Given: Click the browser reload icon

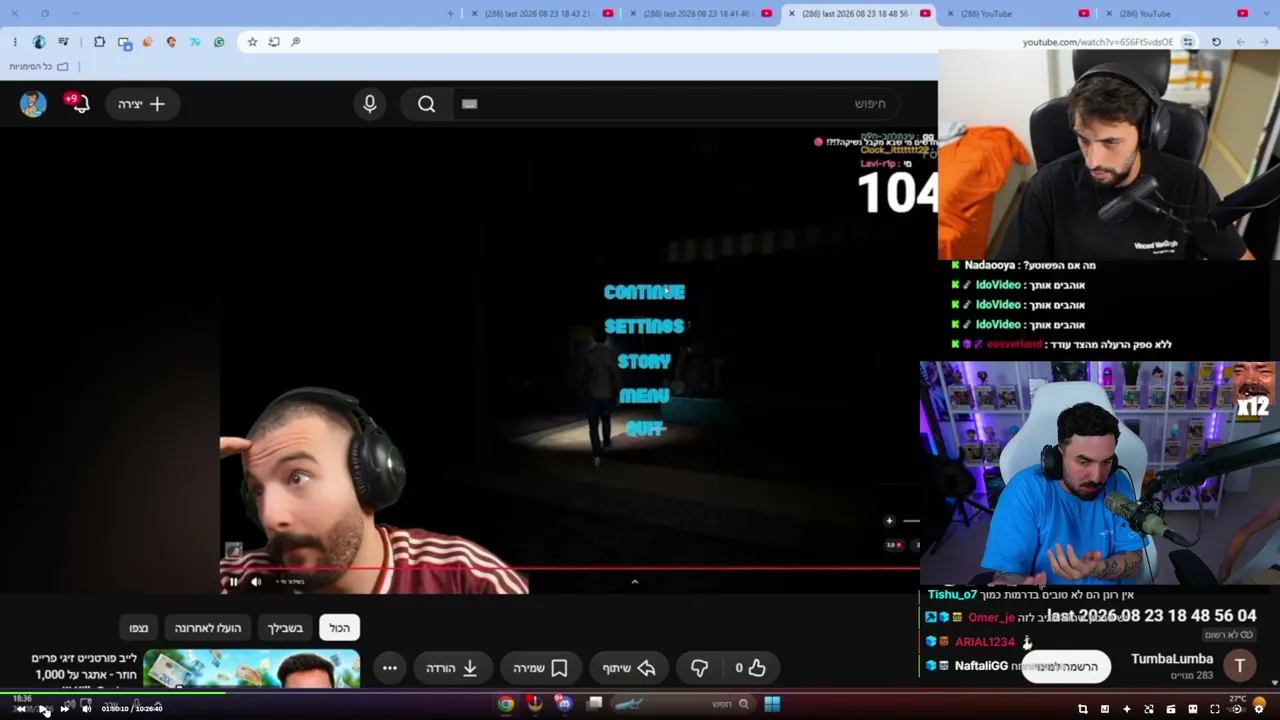Looking at the screenshot, I should point(1216,42).
